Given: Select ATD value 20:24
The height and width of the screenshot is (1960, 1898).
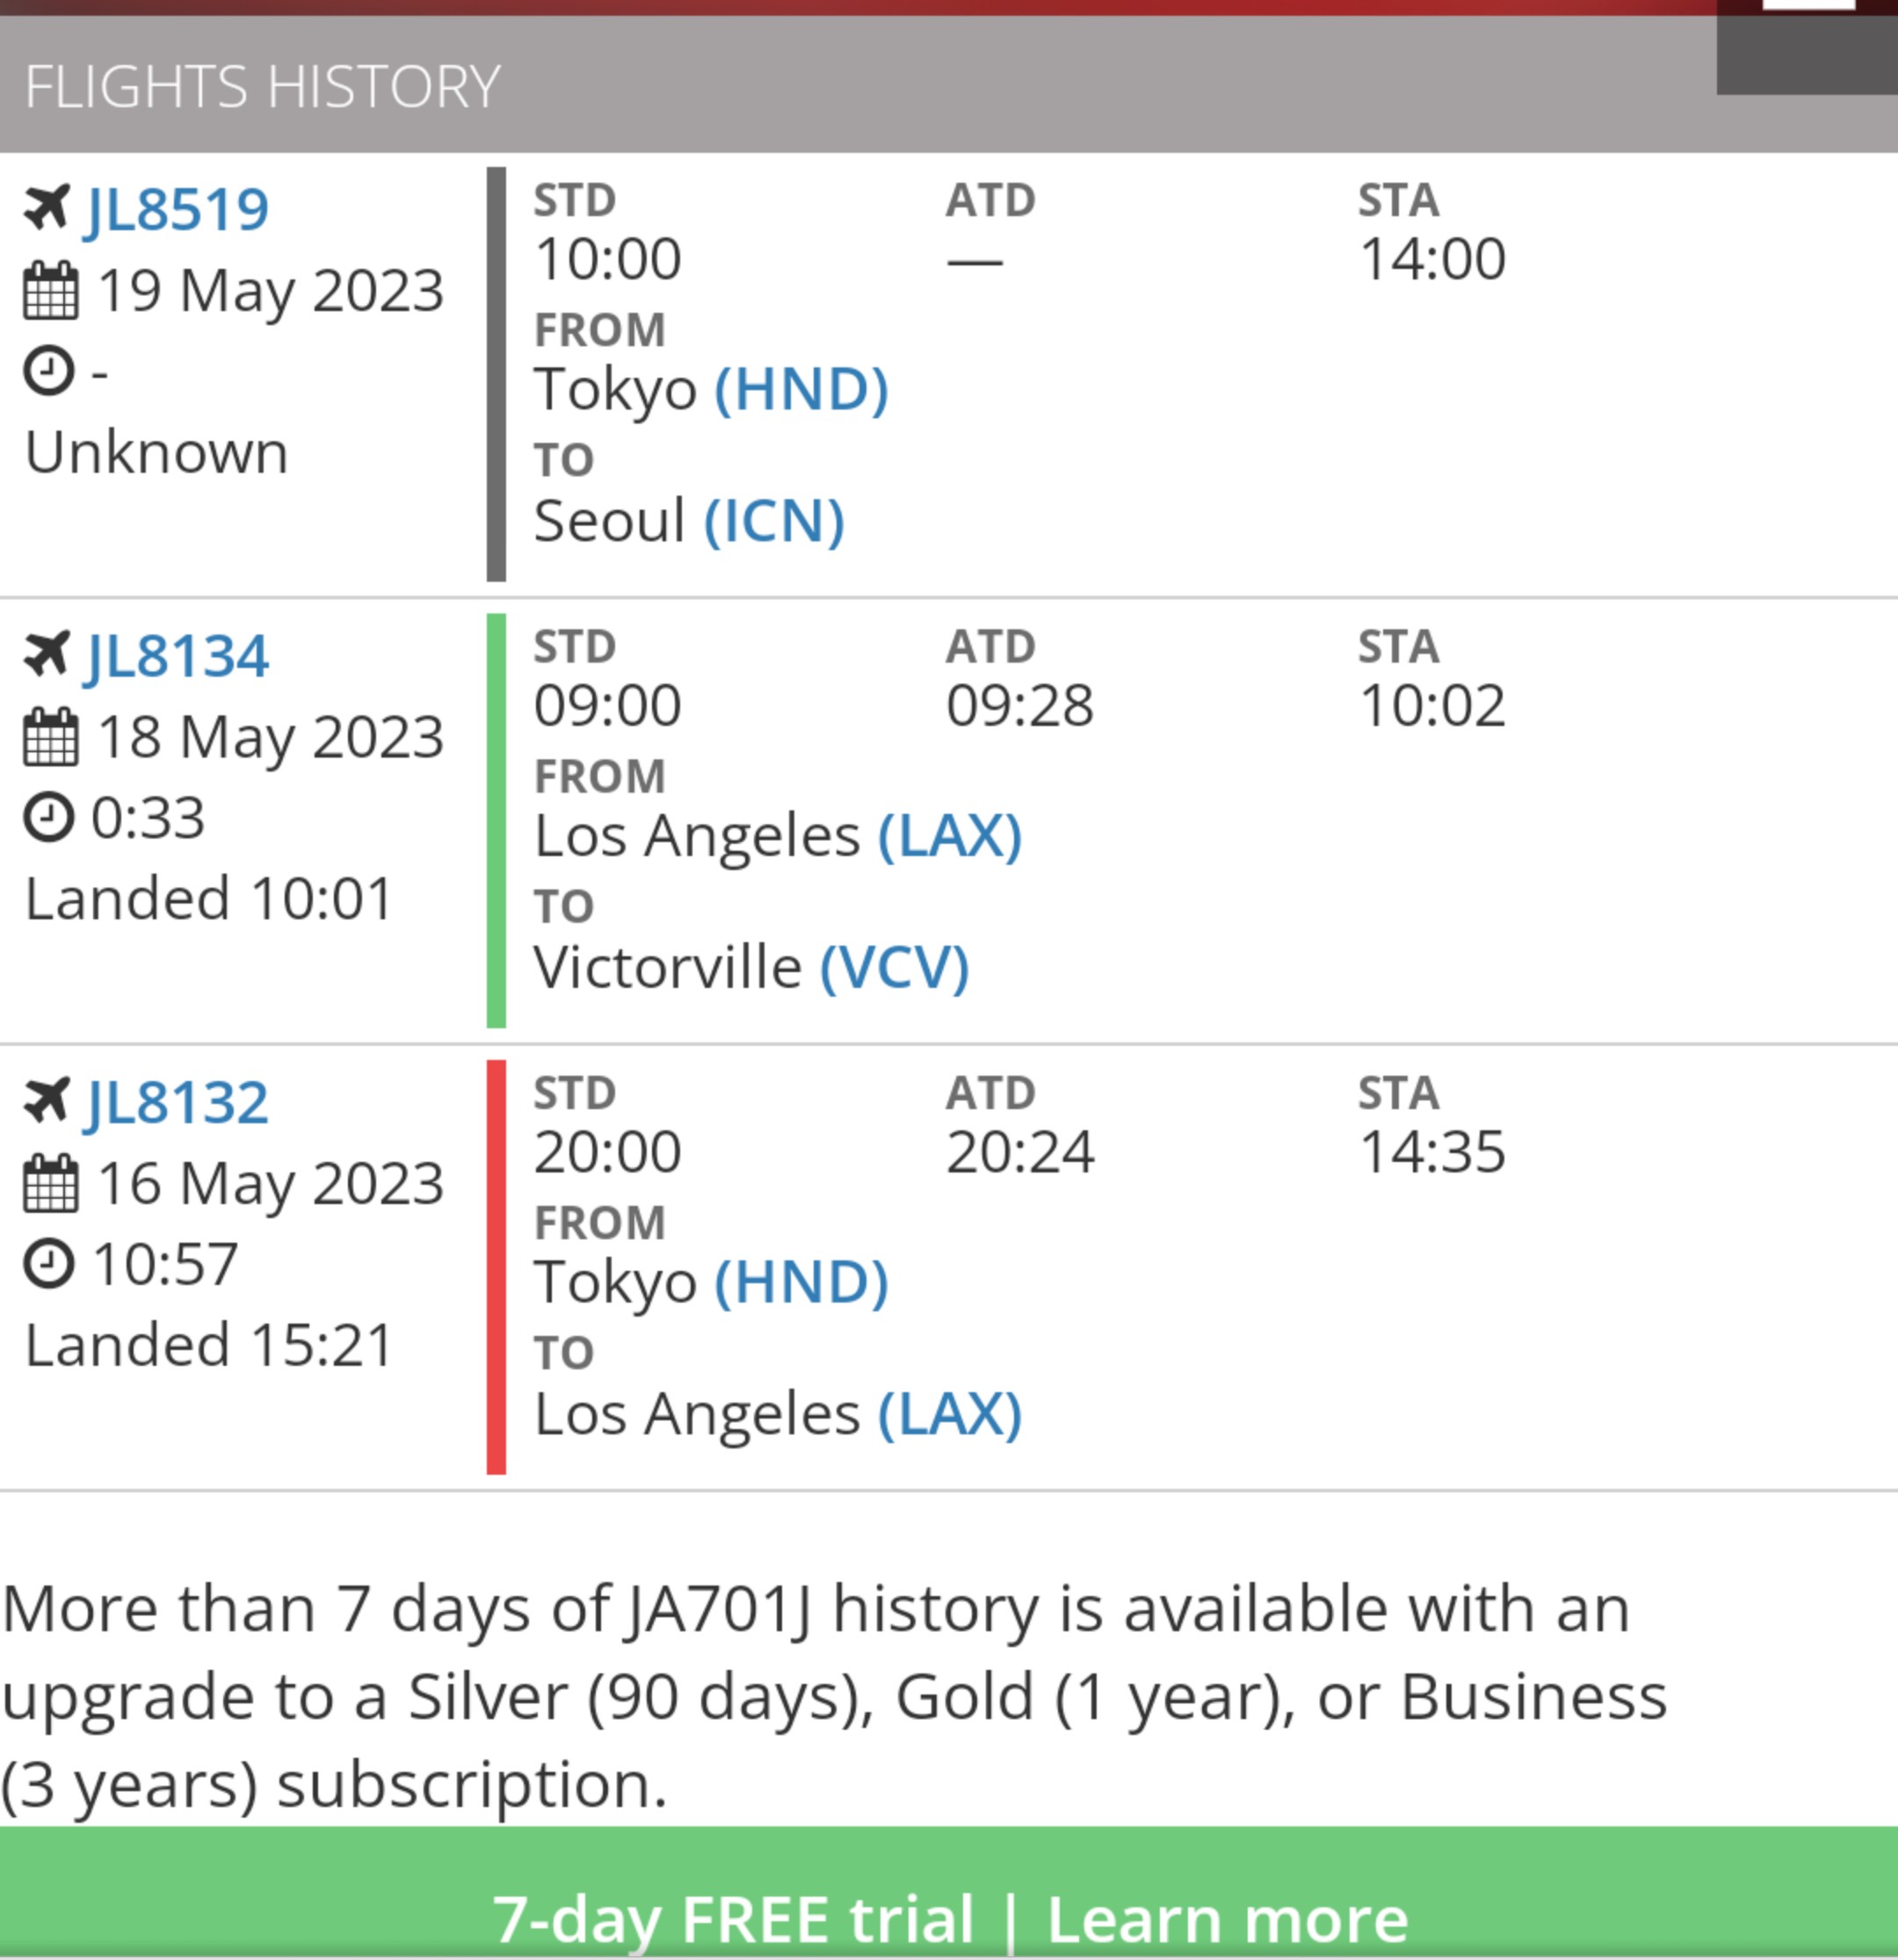Looking at the screenshot, I should point(1020,1151).
